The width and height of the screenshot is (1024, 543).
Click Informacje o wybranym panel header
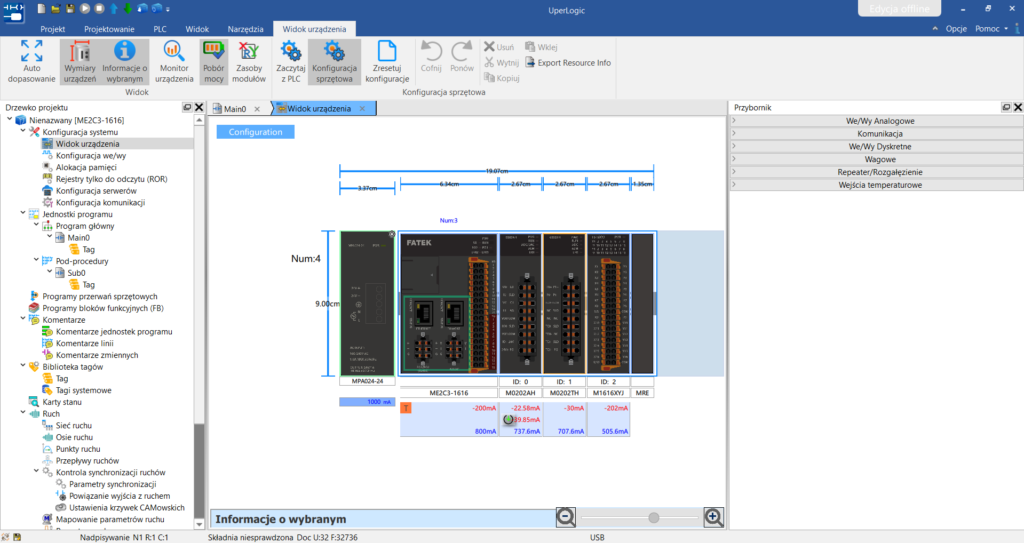382,519
